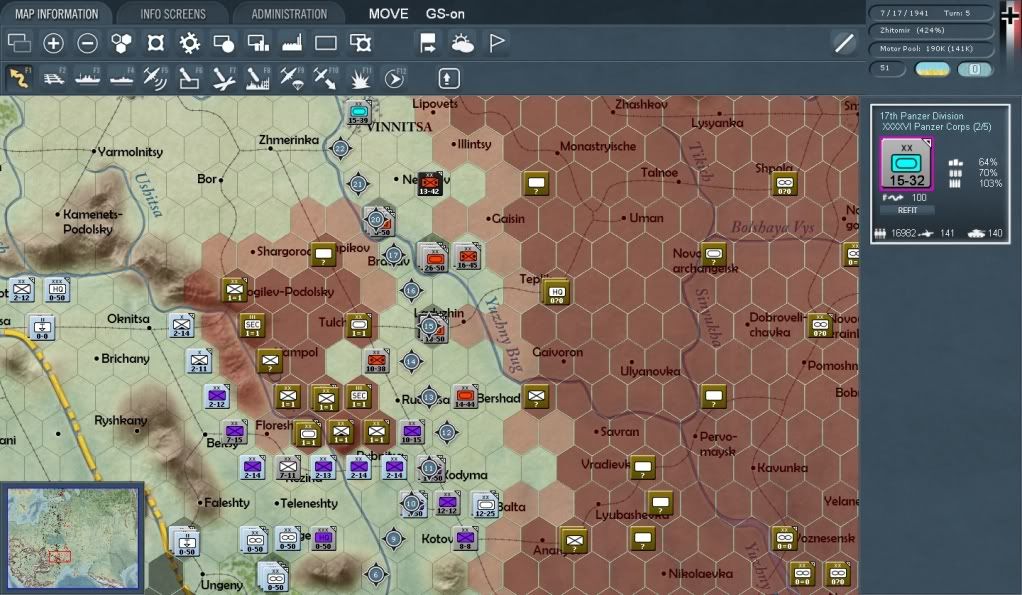Select the 14-44 unit near Bershad
The height and width of the screenshot is (595, 1022).
point(465,396)
